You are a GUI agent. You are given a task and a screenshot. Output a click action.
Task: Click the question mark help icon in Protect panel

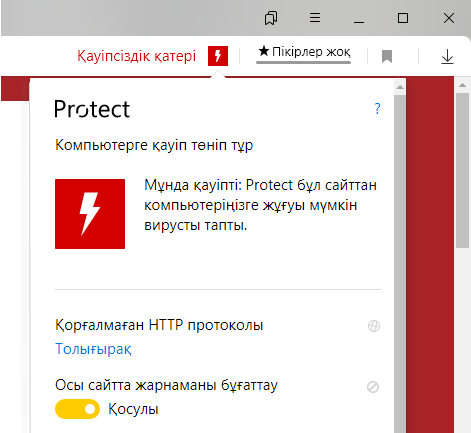coord(377,109)
